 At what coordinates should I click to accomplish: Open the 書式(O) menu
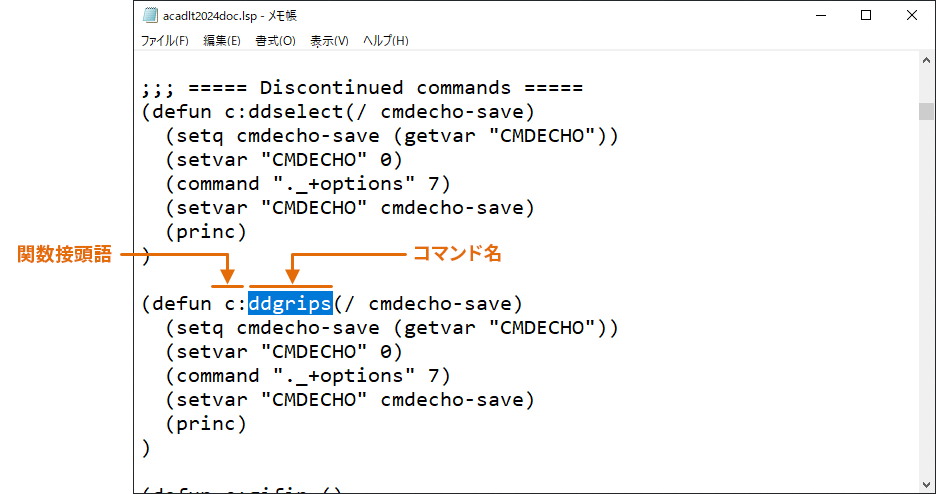[x=275, y=41]
